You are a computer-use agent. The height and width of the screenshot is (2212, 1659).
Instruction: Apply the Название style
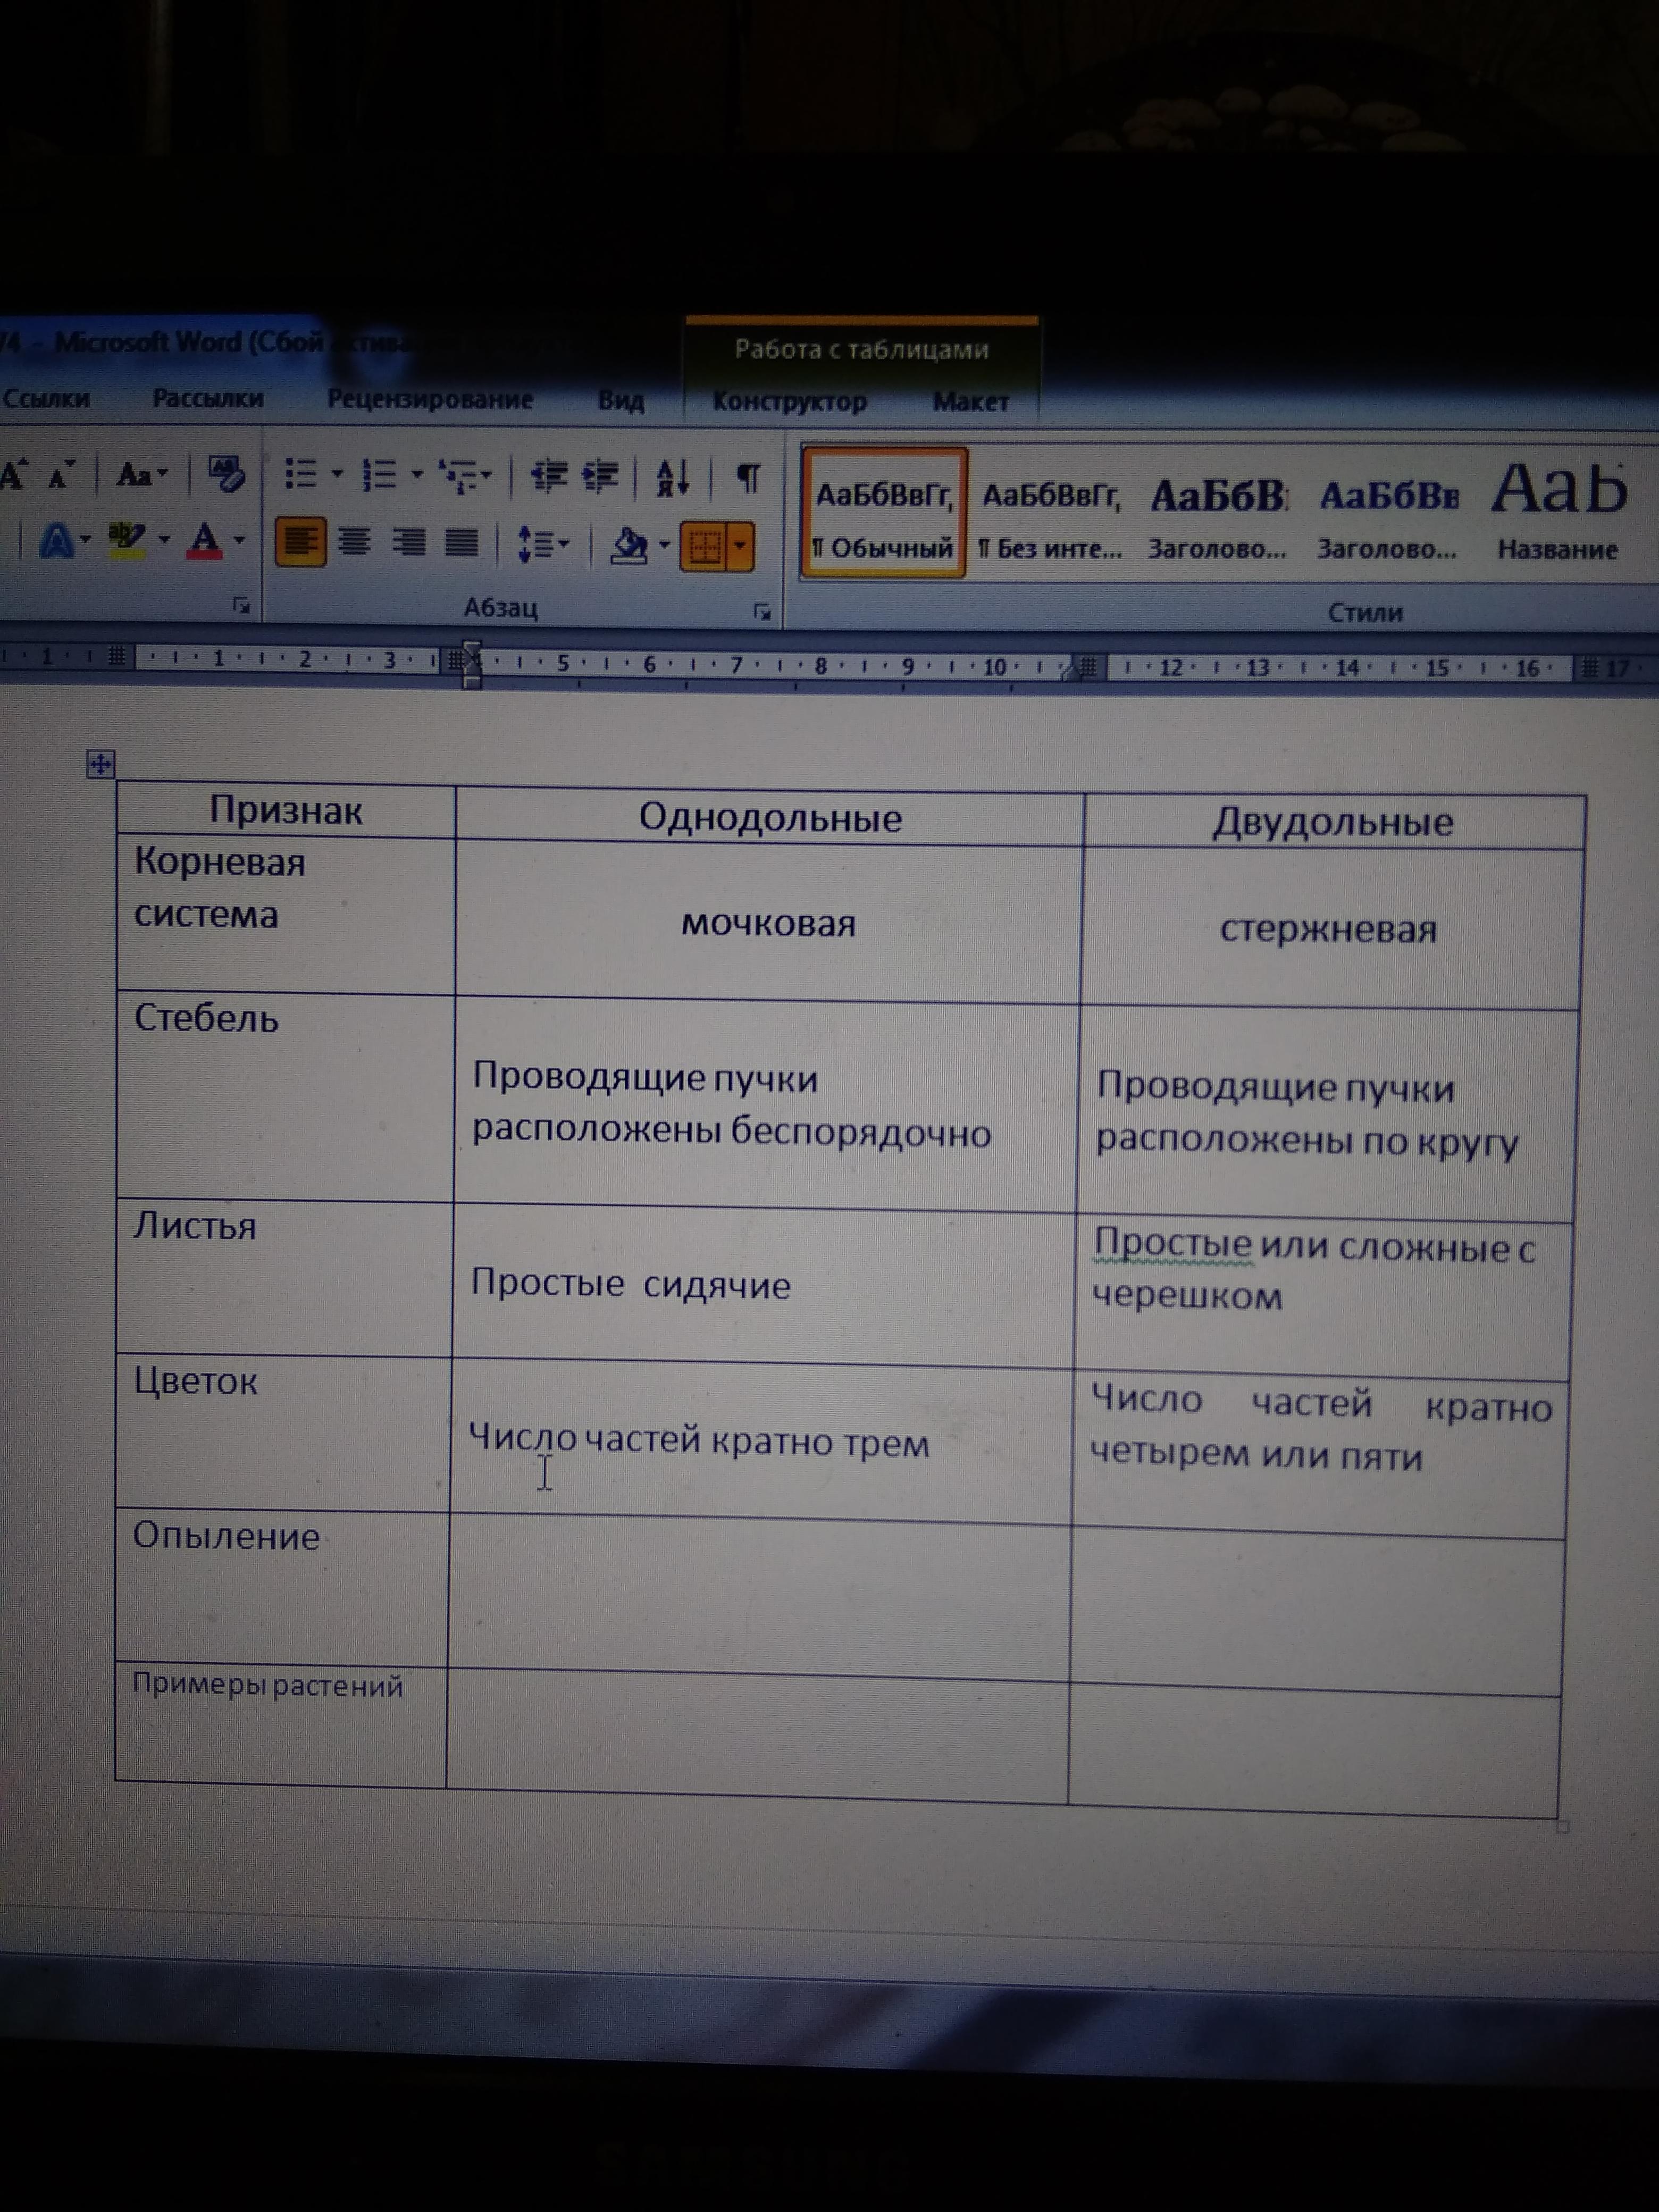1558,514
